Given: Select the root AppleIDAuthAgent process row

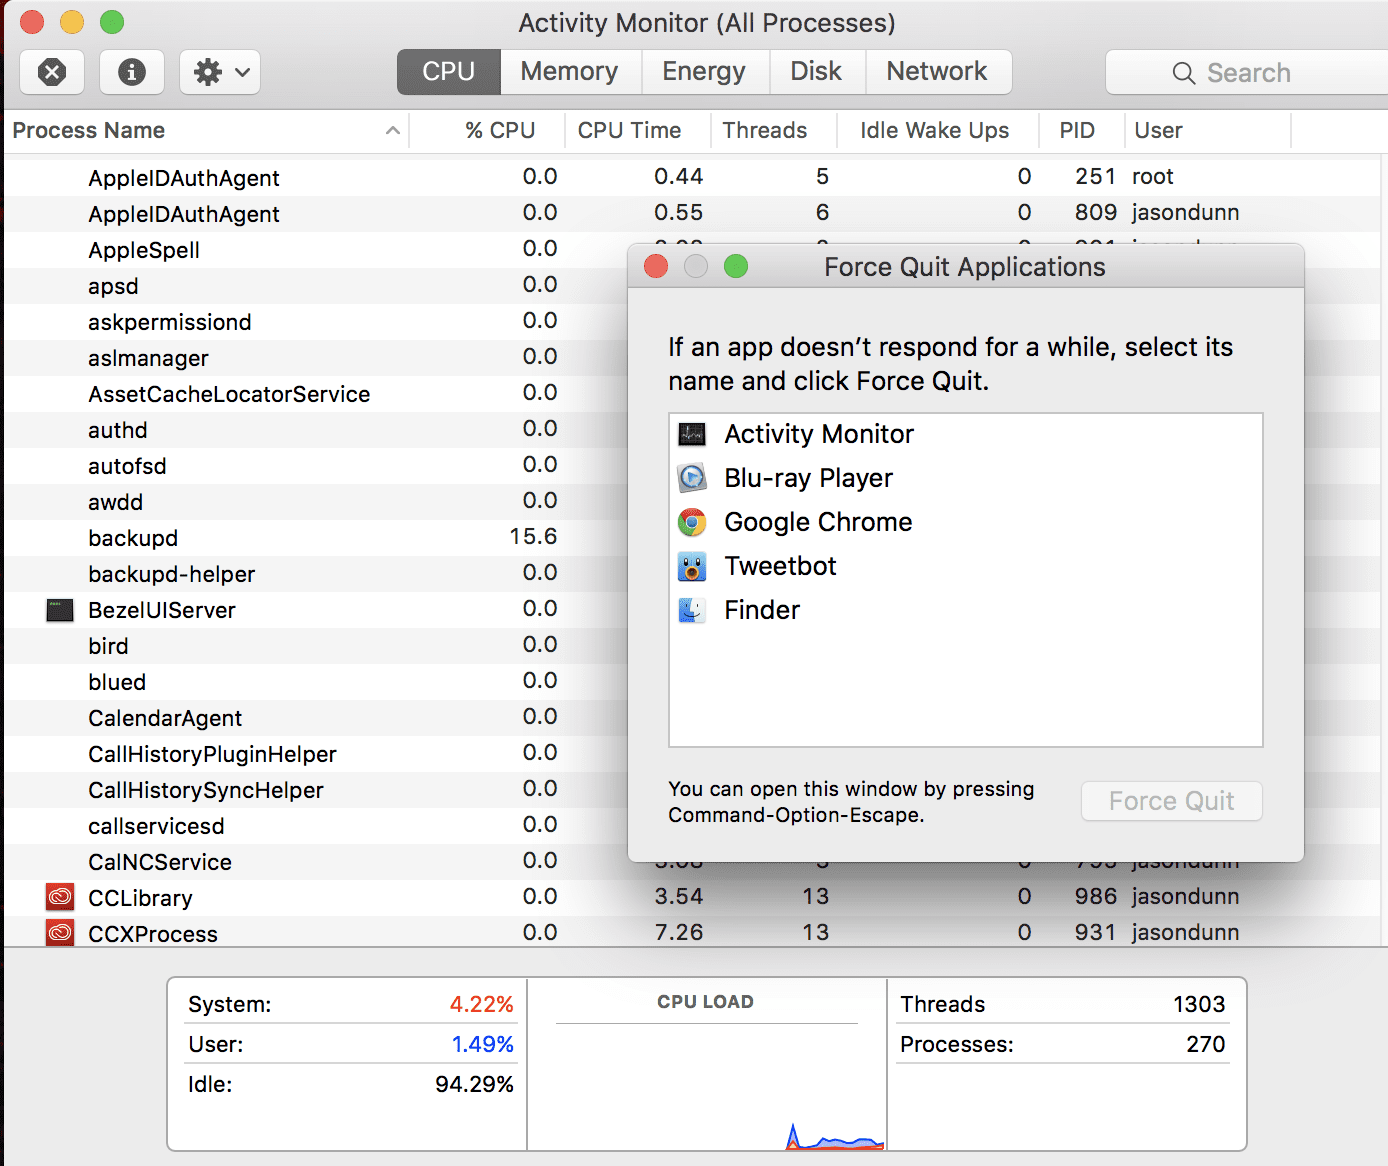Looking at the screenshot, I should [694, 177].
